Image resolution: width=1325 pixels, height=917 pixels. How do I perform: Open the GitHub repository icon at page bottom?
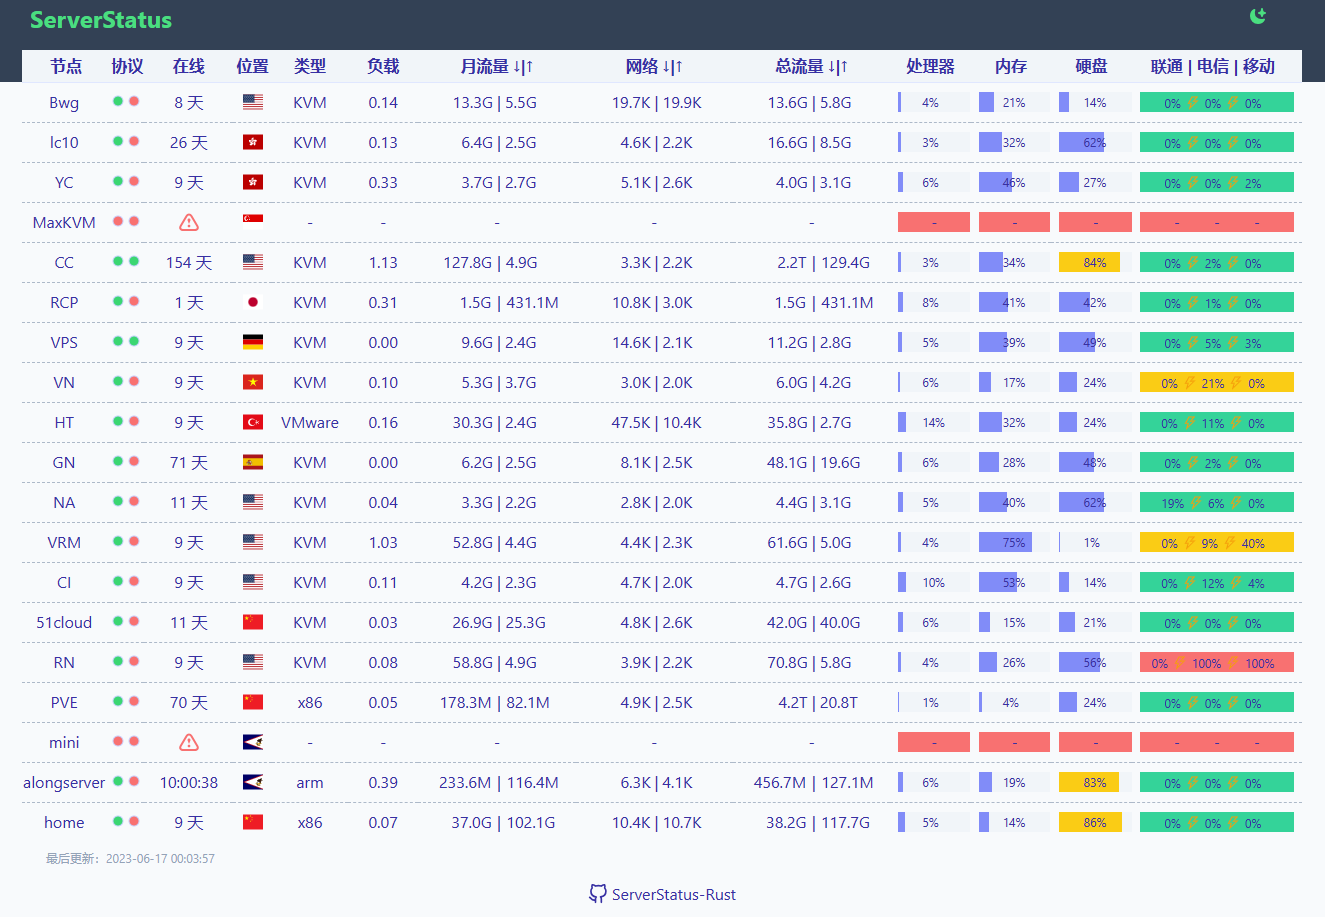pyautogui.click(x=598, y=894)
